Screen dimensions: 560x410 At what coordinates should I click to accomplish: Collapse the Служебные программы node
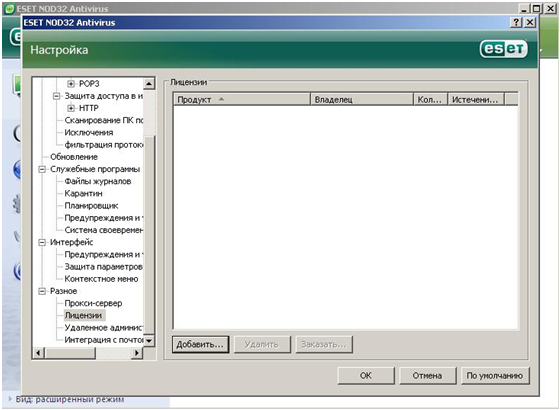(42, 169)
